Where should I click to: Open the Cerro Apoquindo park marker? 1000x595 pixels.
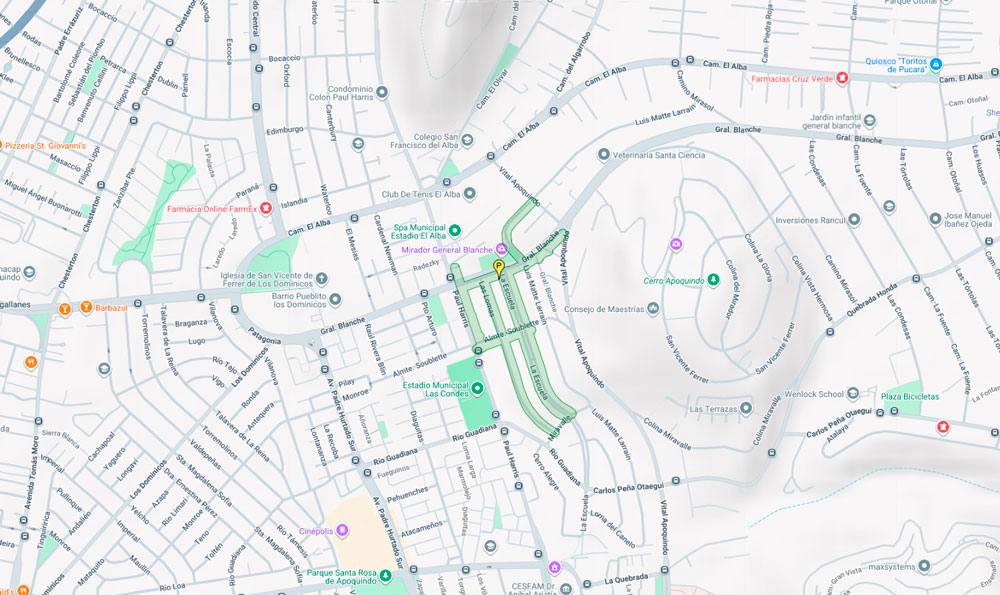[x=713, y=281]
